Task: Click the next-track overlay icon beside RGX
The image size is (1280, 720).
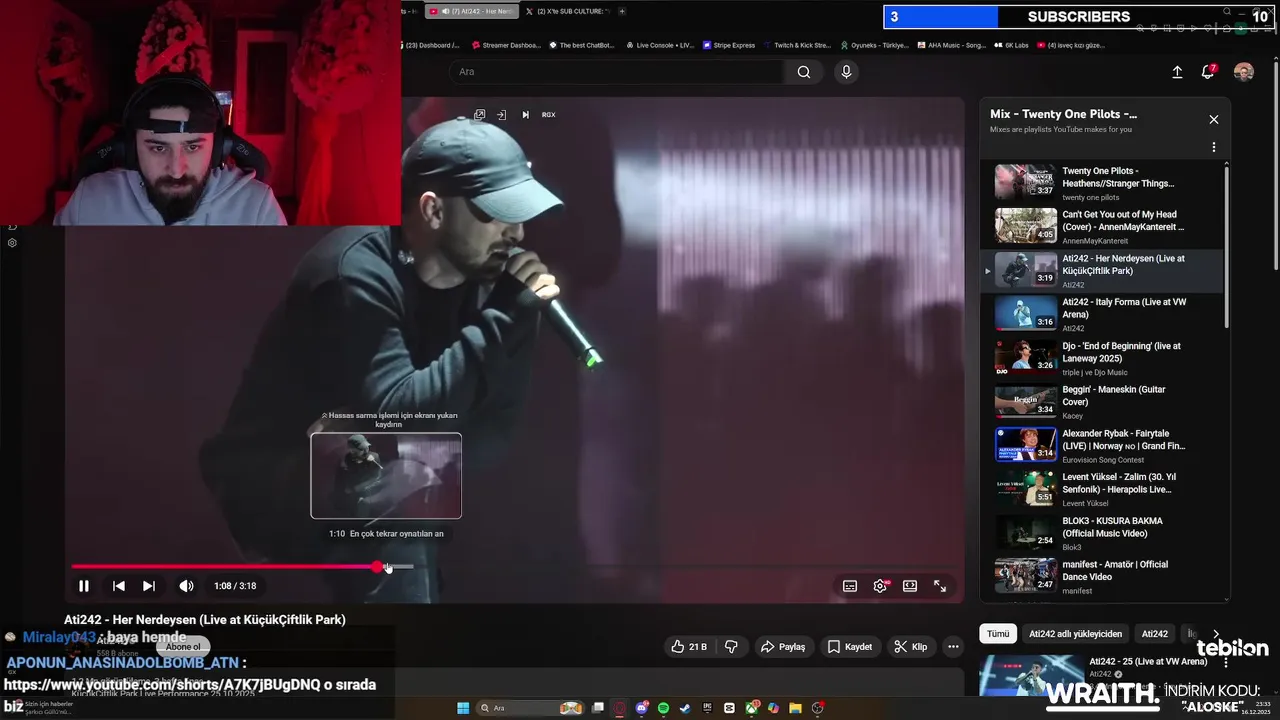Action: click(525, 115)
